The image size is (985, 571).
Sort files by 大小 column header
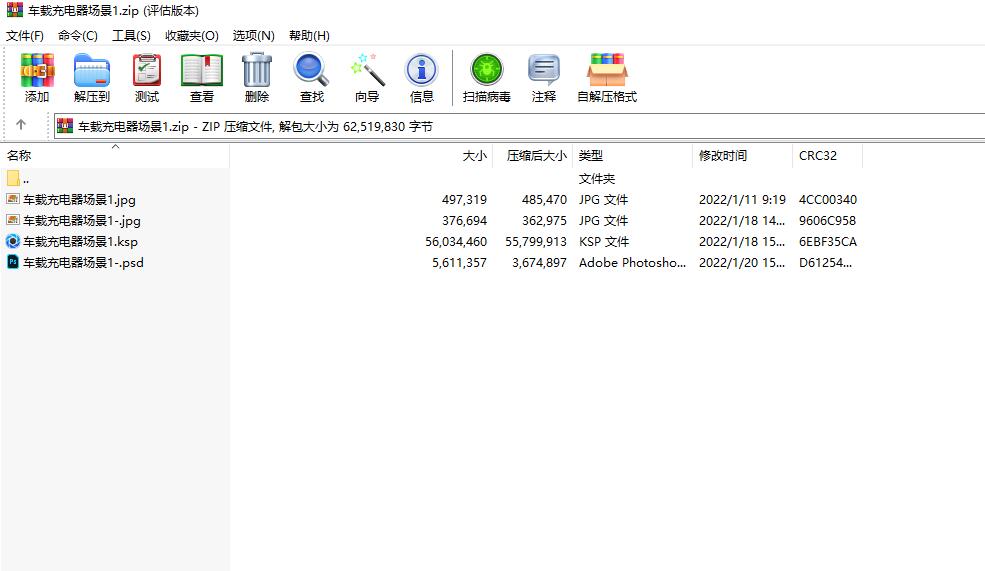tap(361, 156)
